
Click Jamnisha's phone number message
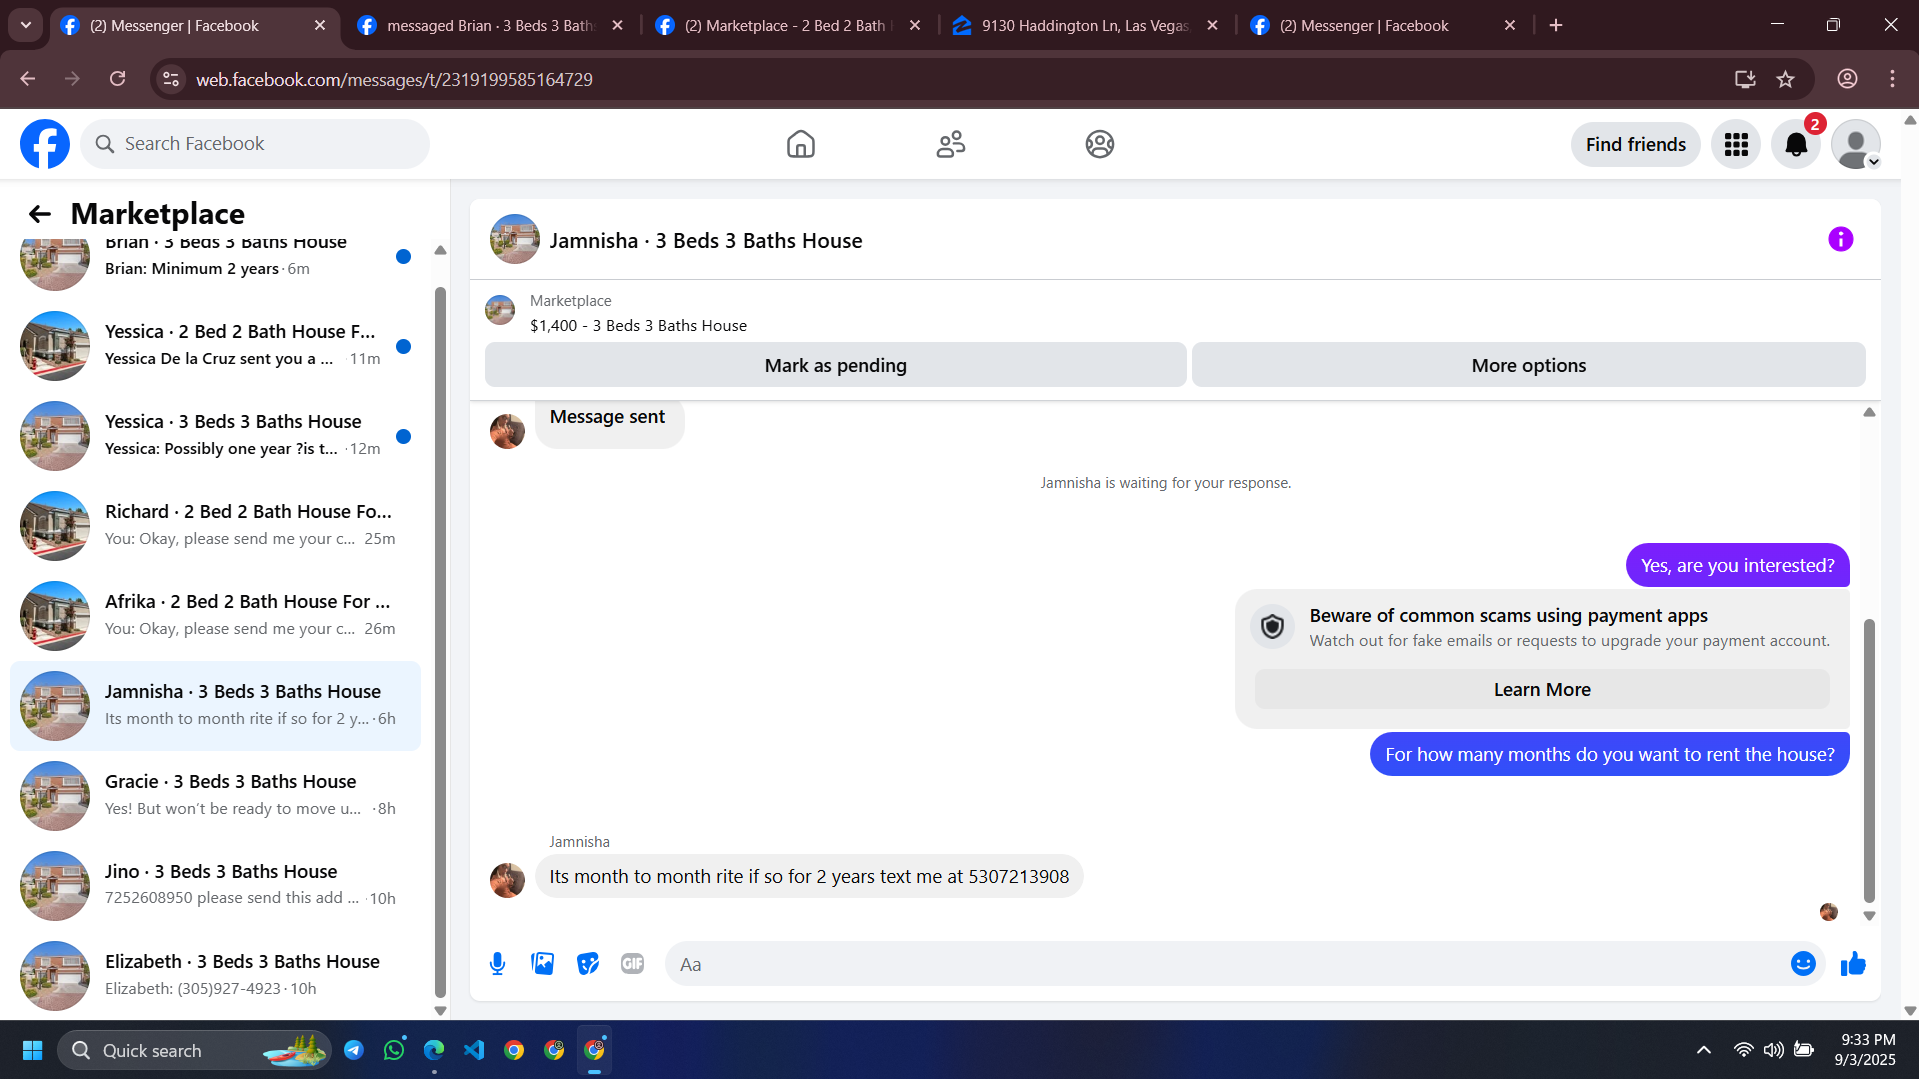click(809, 877)
